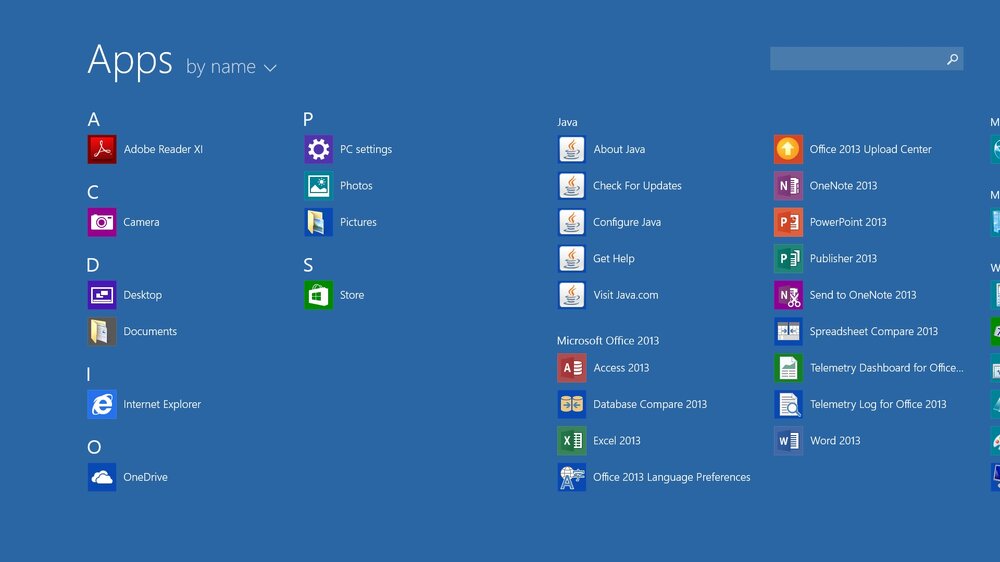Click the magnifier search button

[x=952, y=59]
